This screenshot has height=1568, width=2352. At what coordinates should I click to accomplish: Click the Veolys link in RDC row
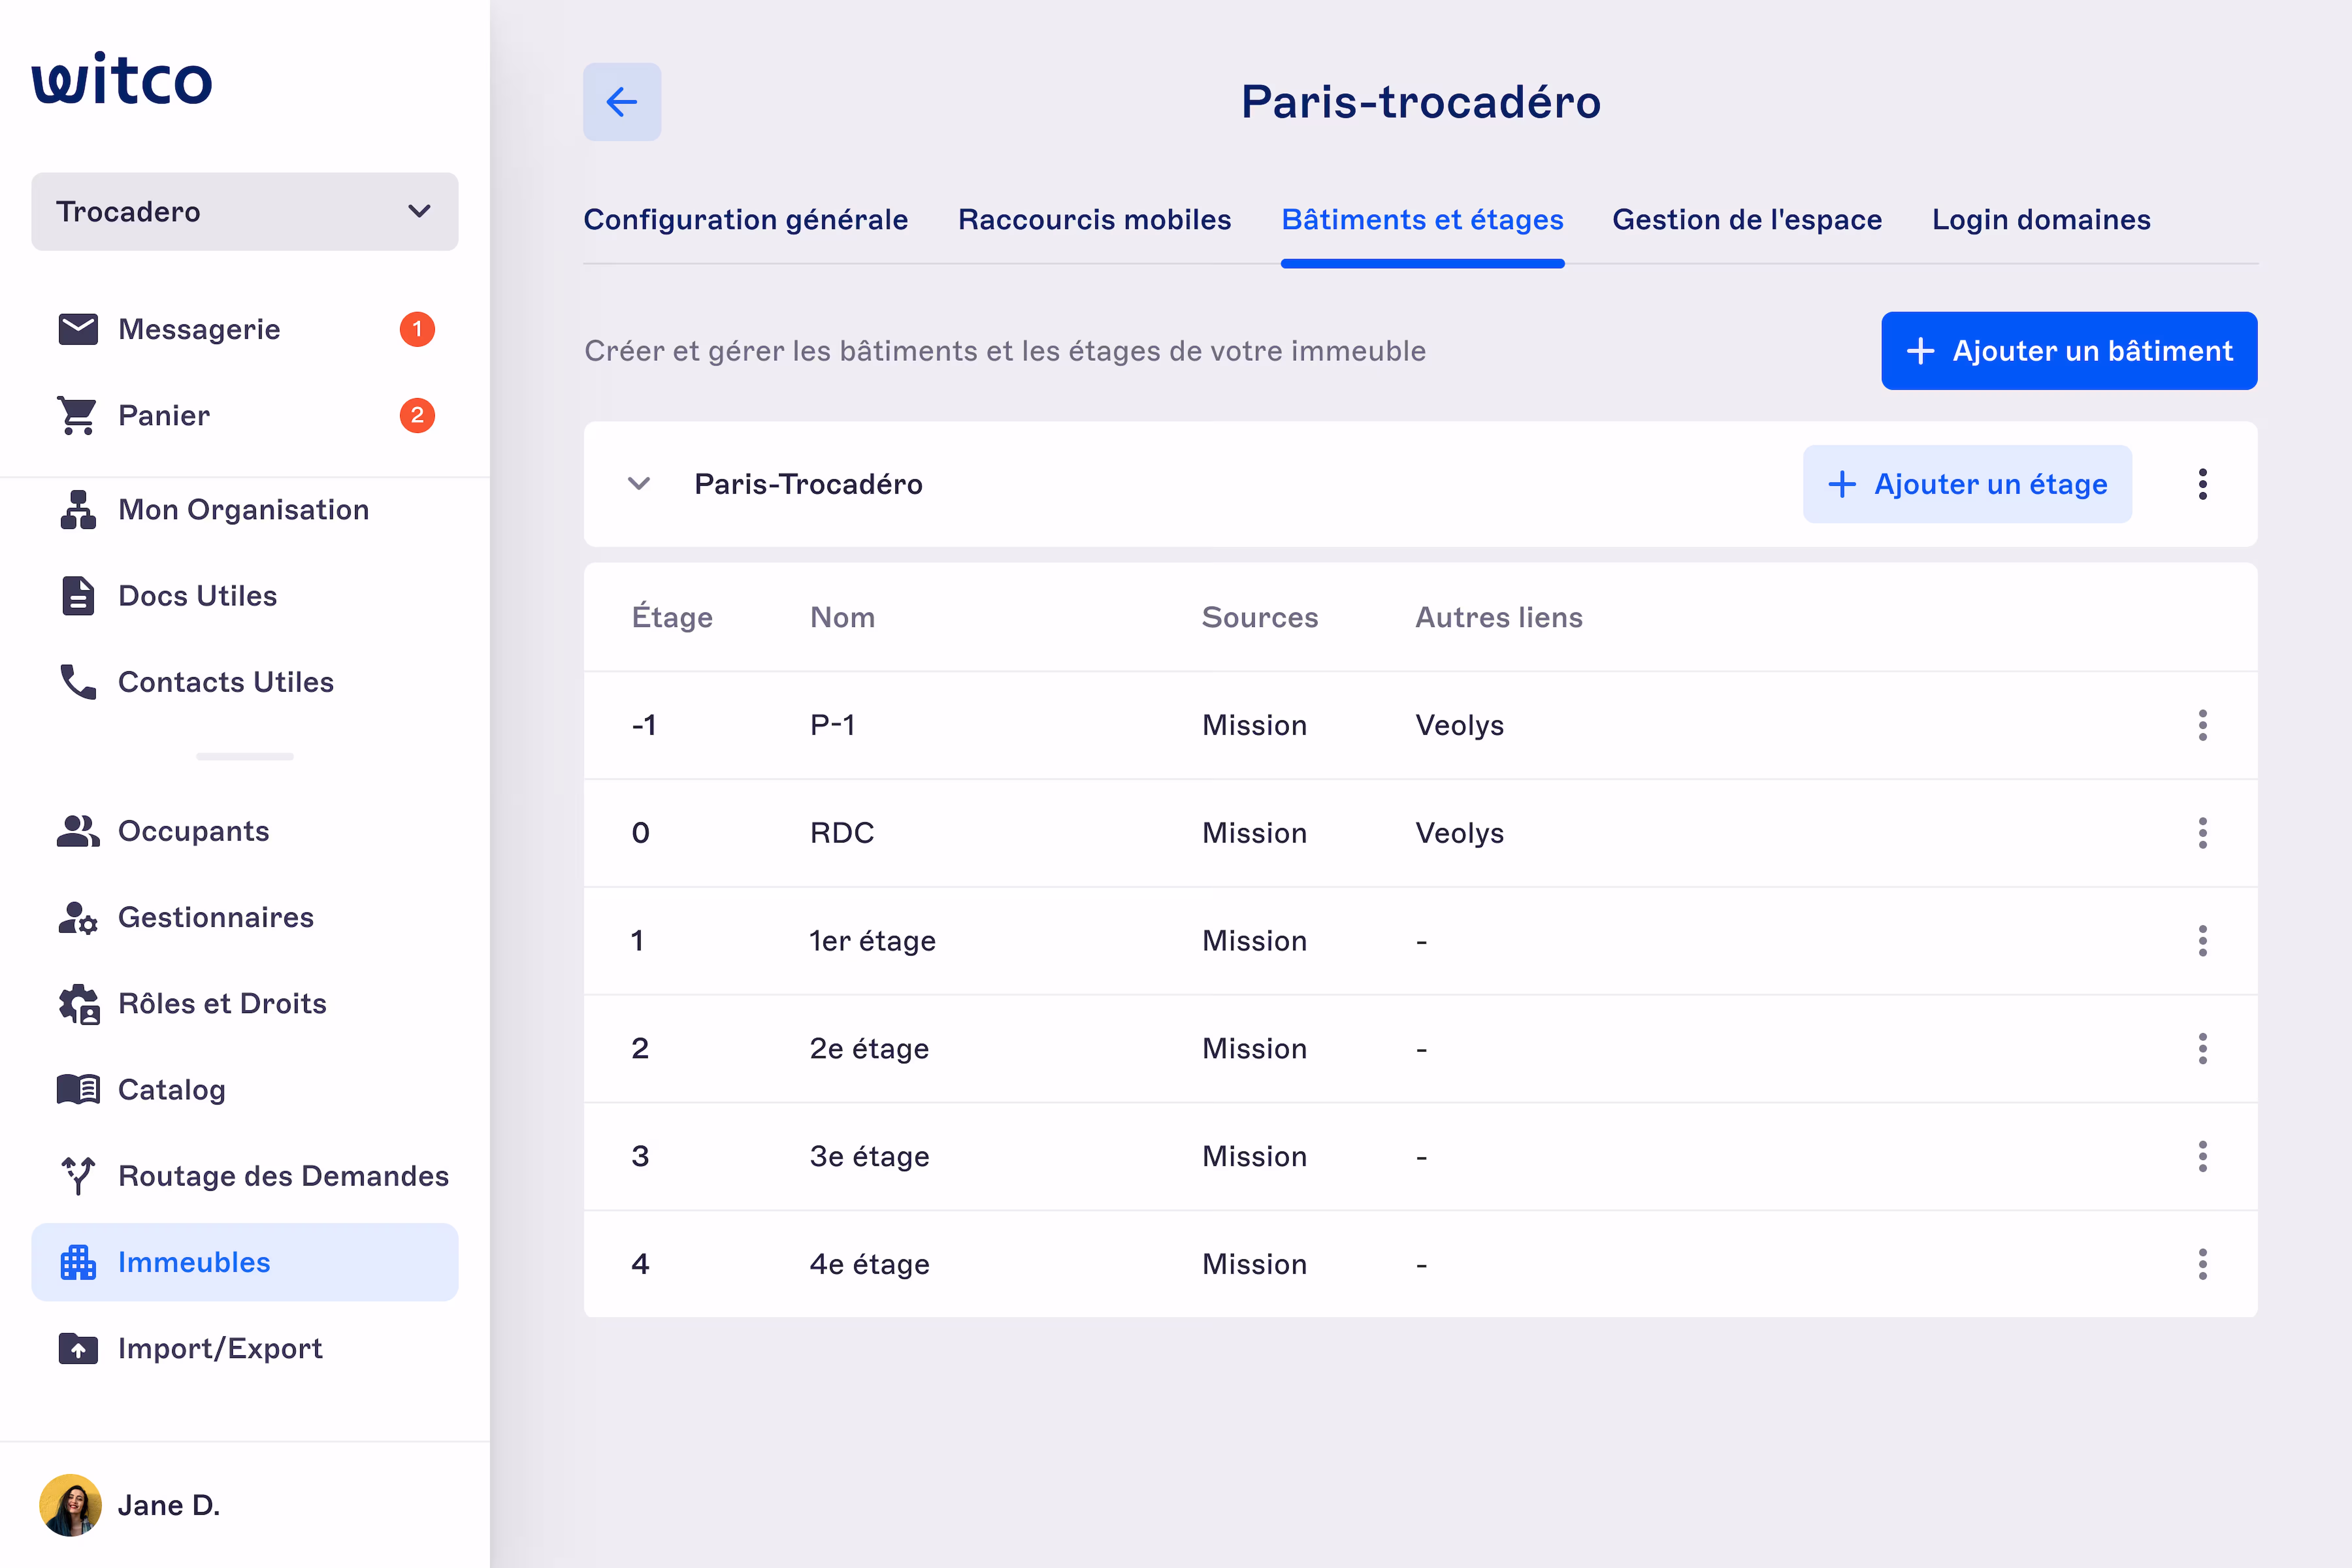point(1460,833)
